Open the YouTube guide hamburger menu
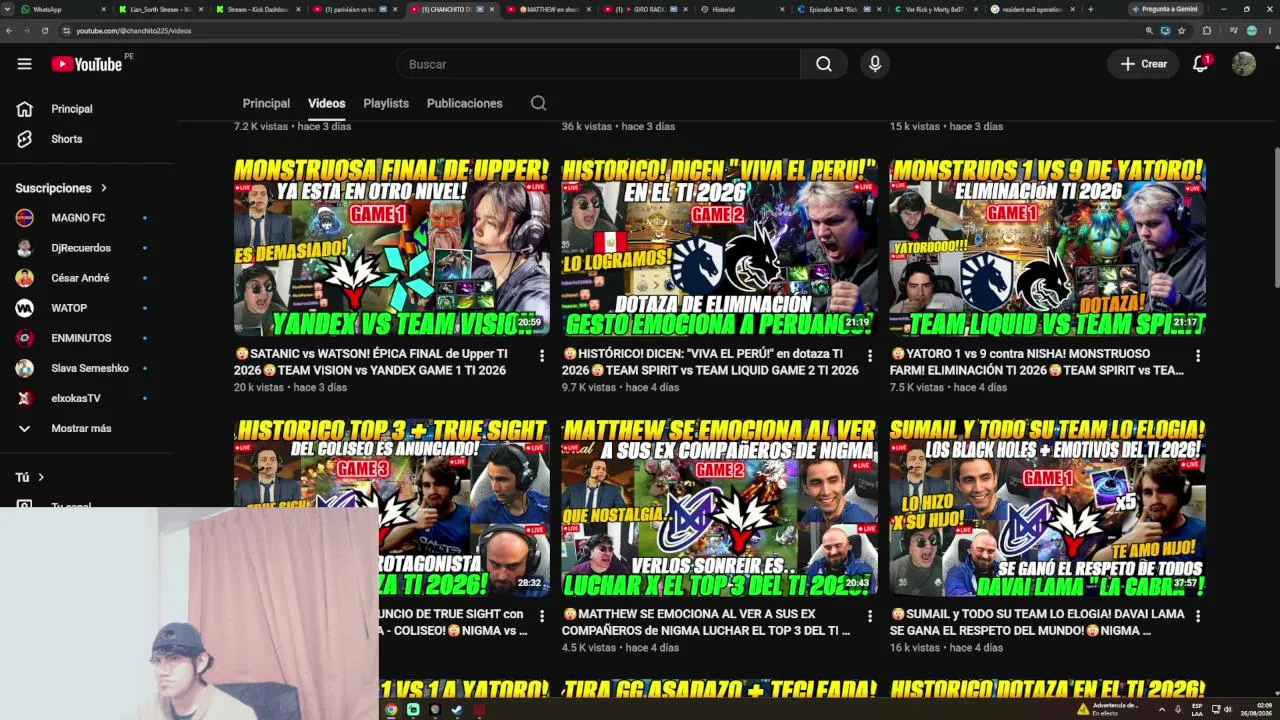 [24, 64]
